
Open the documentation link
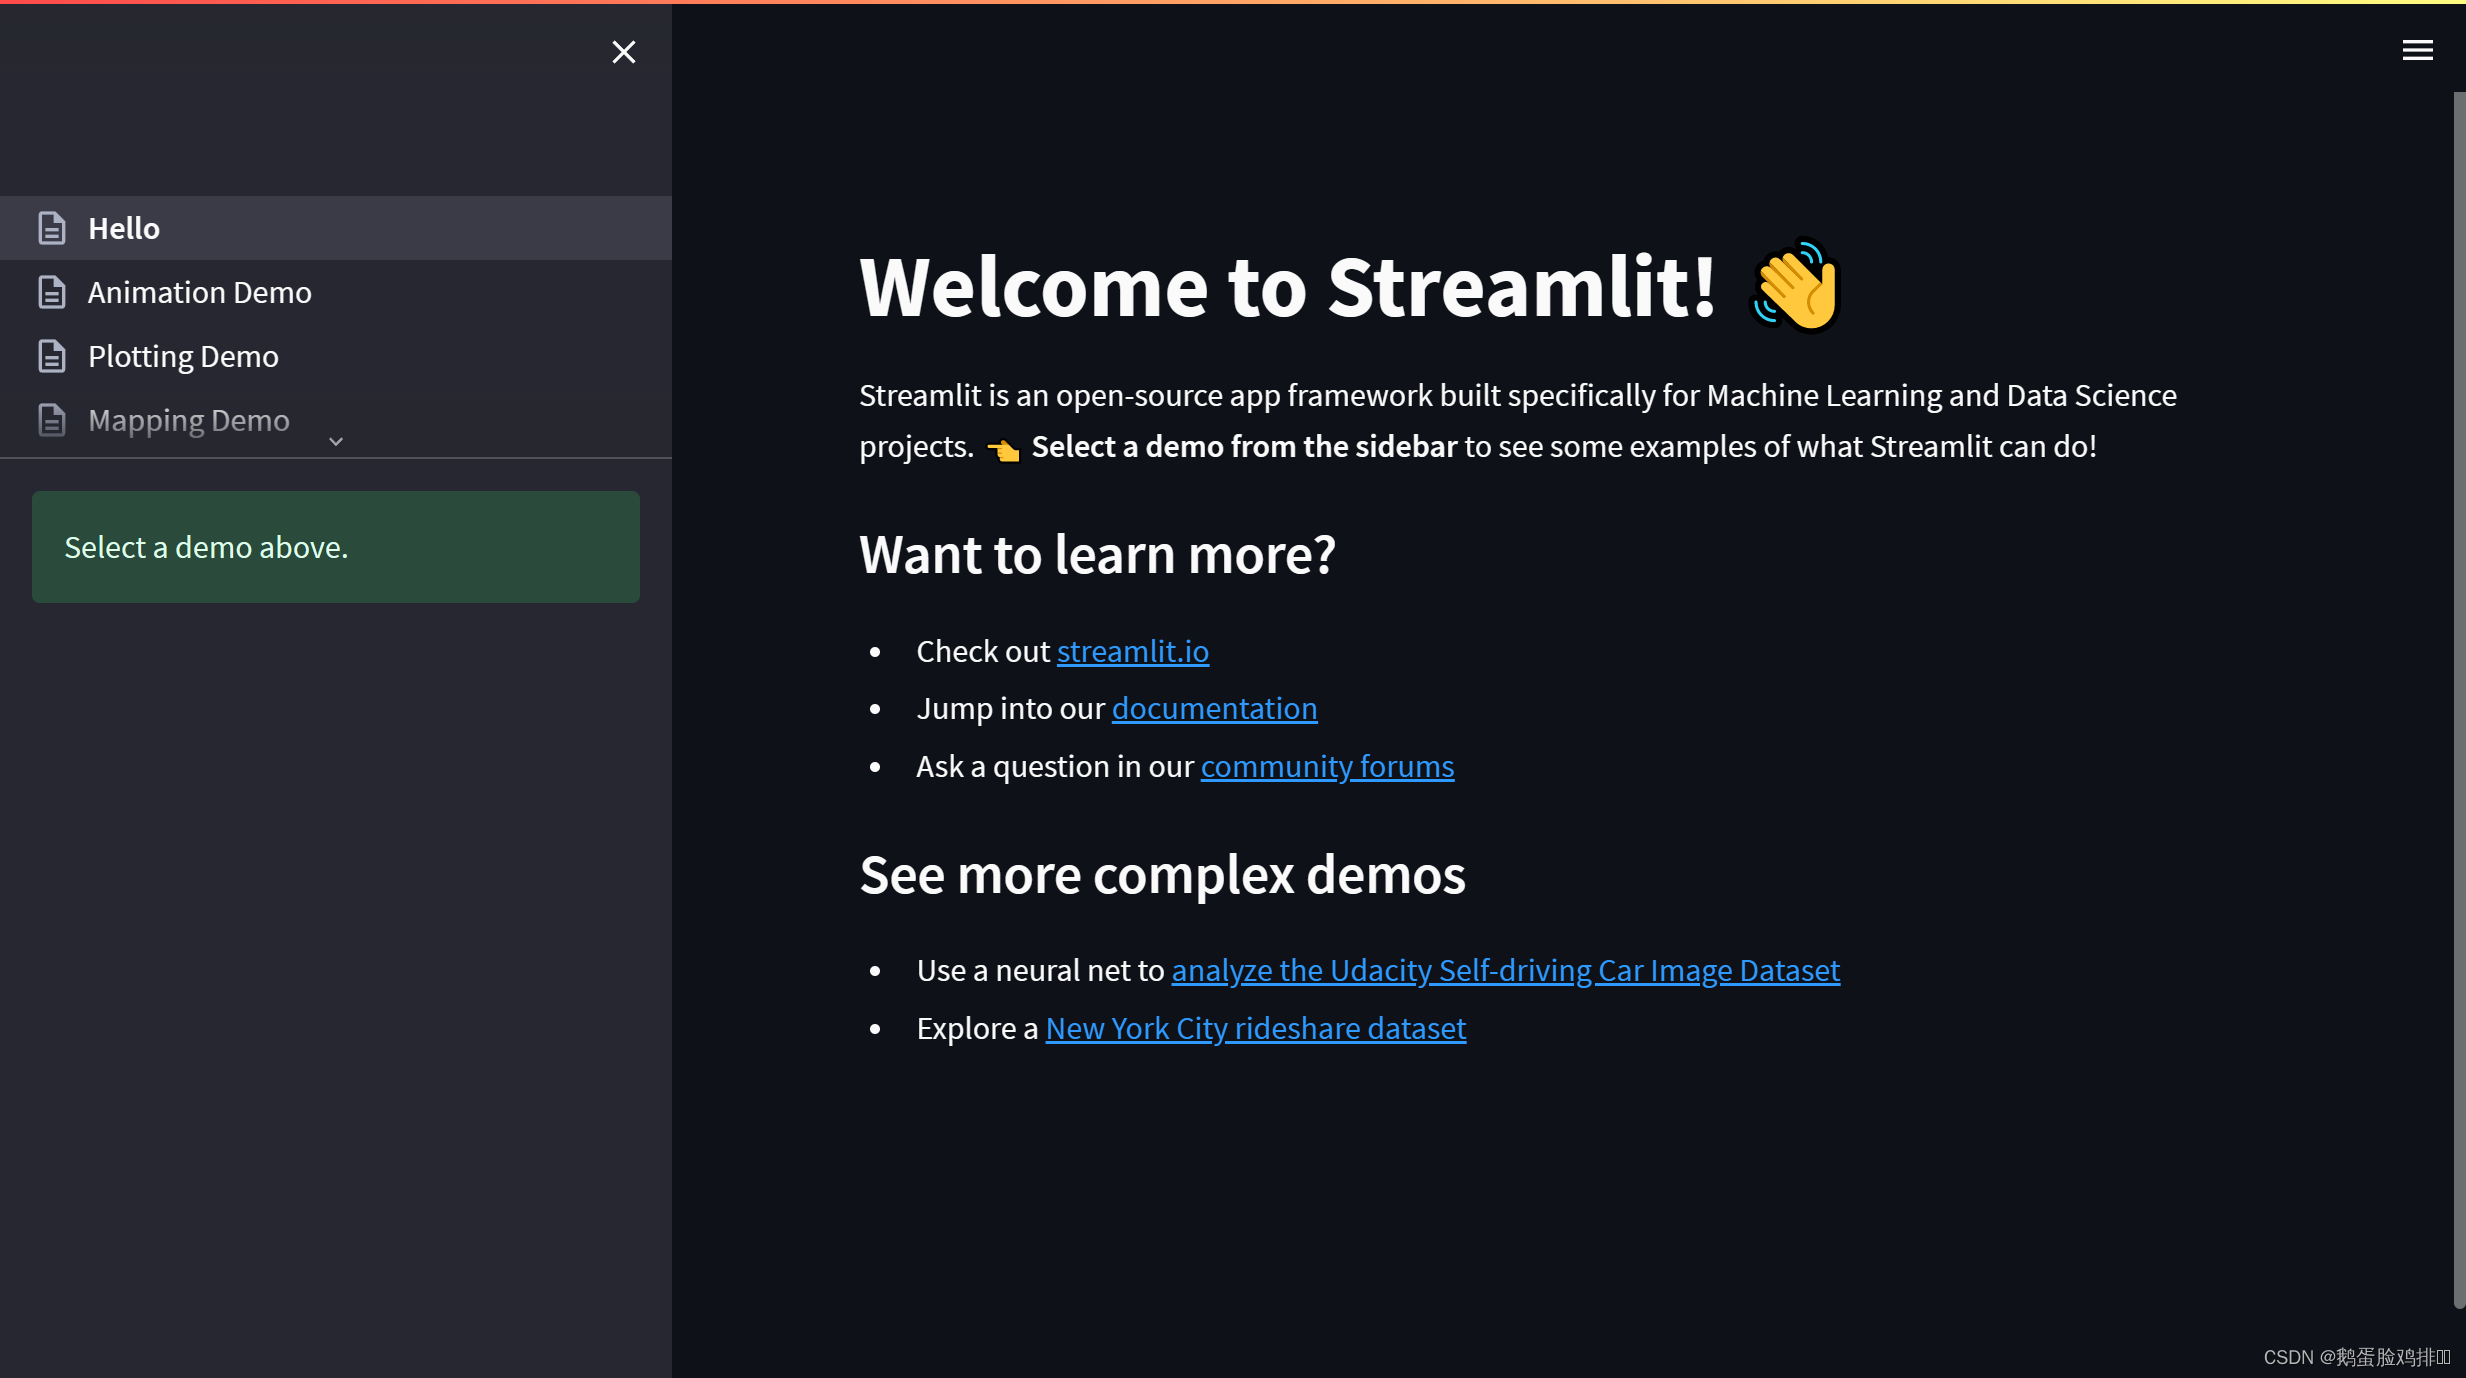click(1214, 708)
